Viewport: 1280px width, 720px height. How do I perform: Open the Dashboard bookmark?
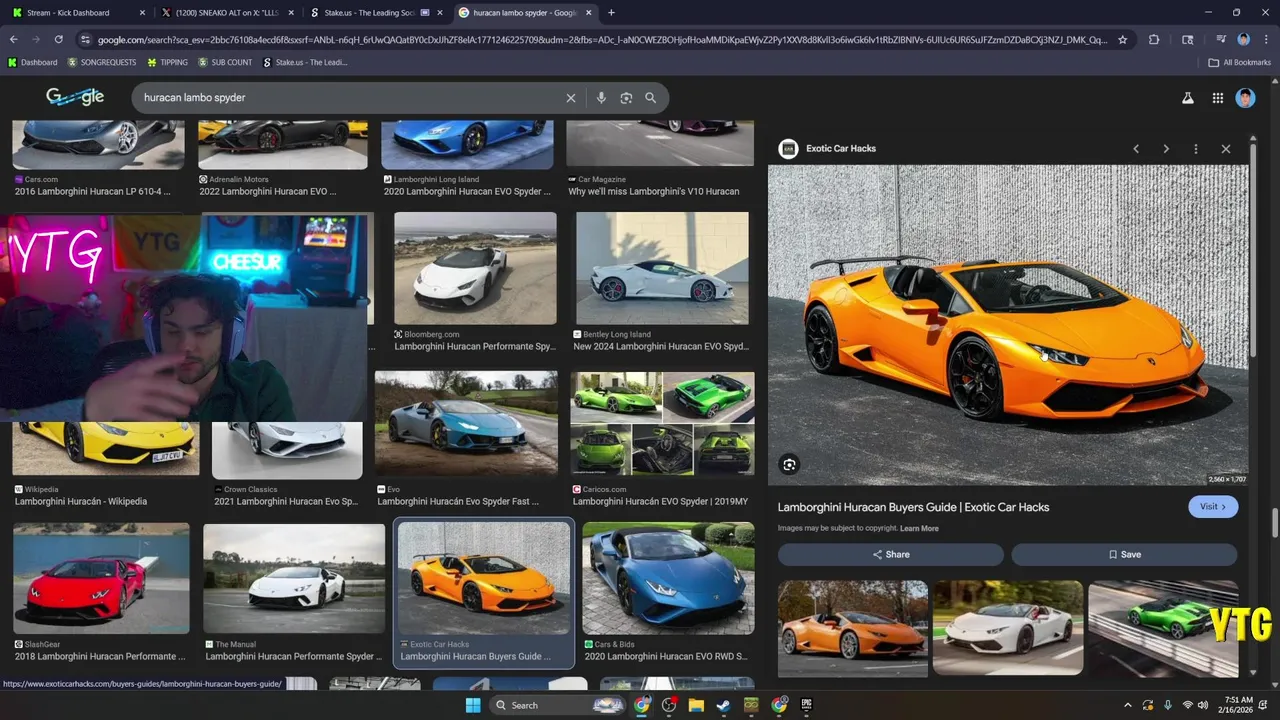pos(32,62)
